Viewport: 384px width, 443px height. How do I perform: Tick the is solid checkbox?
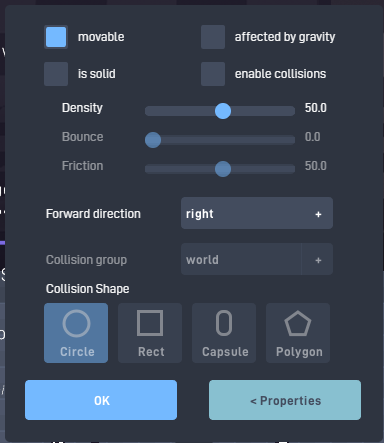click(x=56, y=74)
